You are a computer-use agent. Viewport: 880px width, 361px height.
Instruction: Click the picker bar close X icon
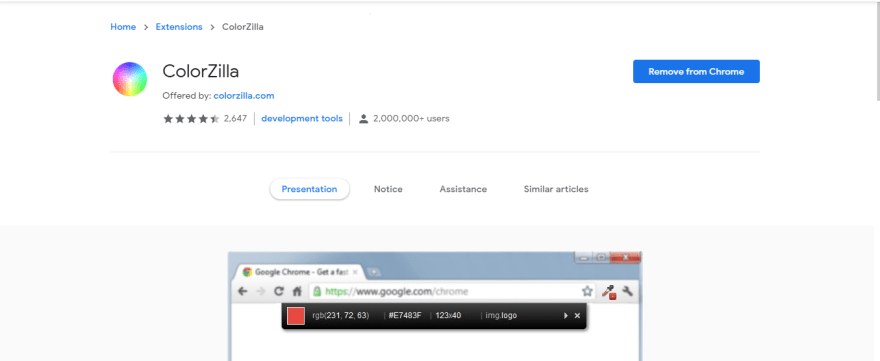click(x=577, y=316)
